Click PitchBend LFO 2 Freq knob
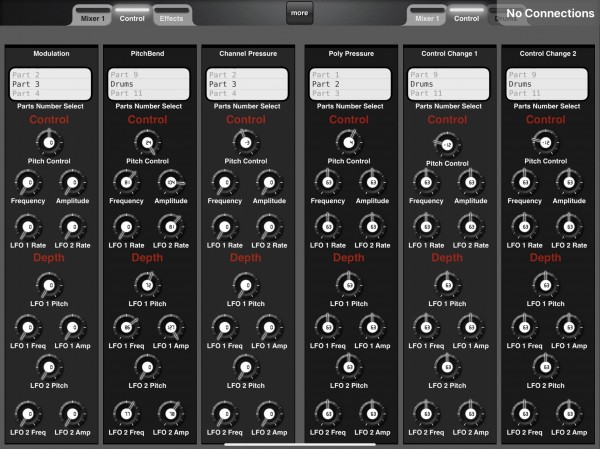 point(126,414)
